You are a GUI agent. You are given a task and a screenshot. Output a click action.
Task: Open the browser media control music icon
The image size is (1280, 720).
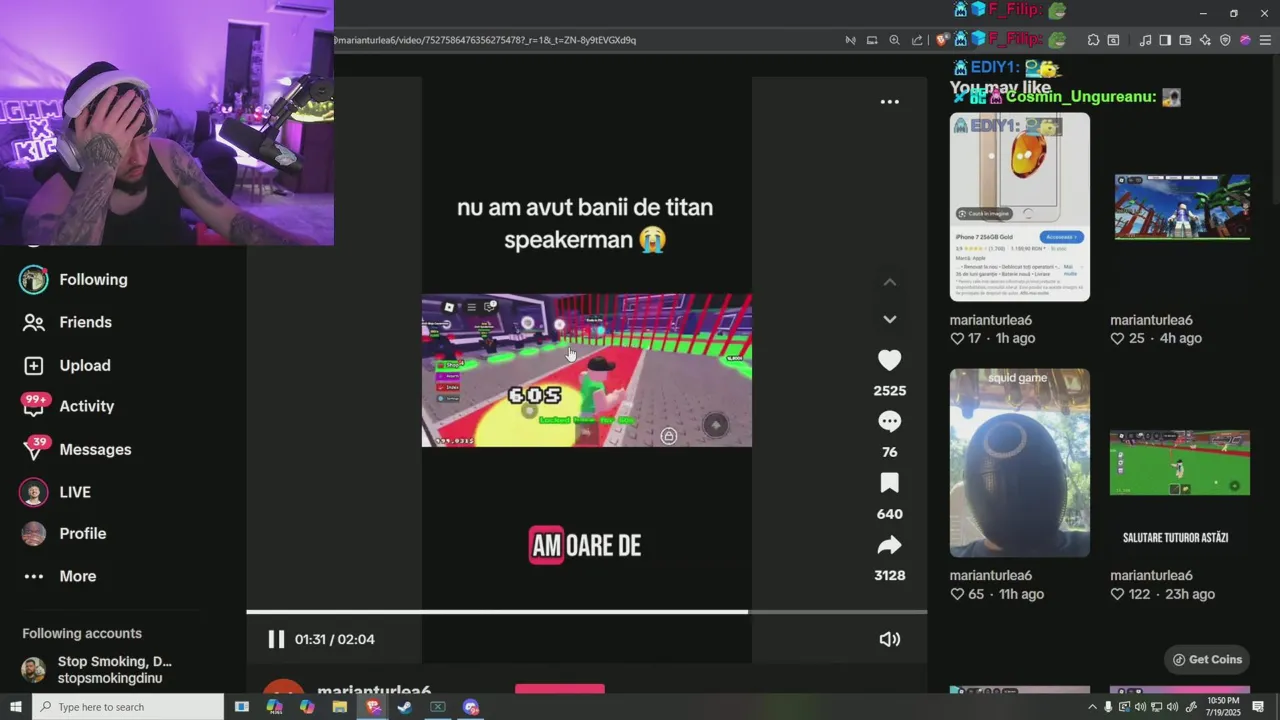coord(1145,40)
